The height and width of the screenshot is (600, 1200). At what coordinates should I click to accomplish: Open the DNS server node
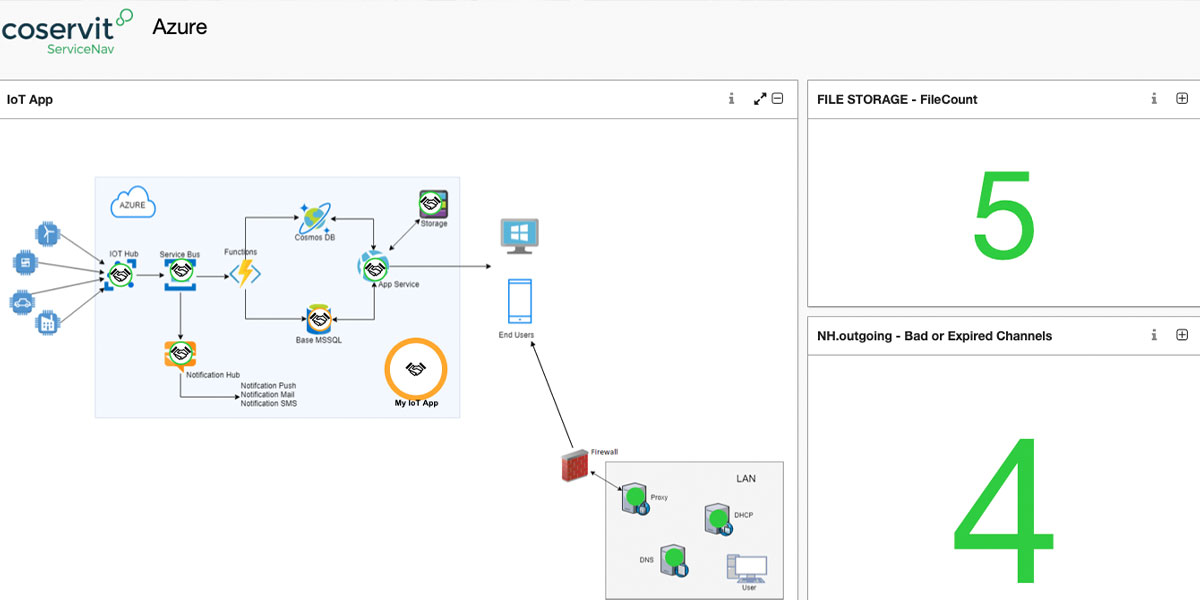pyautogui.click(x=674, y=561)
